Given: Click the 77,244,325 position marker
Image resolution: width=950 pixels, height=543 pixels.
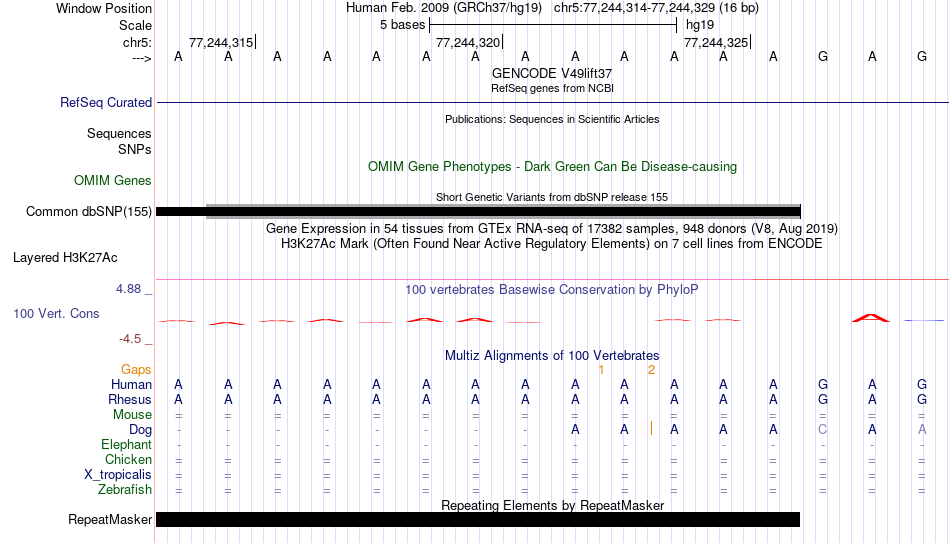Looking at the screenshot, I should coord(717,42).
